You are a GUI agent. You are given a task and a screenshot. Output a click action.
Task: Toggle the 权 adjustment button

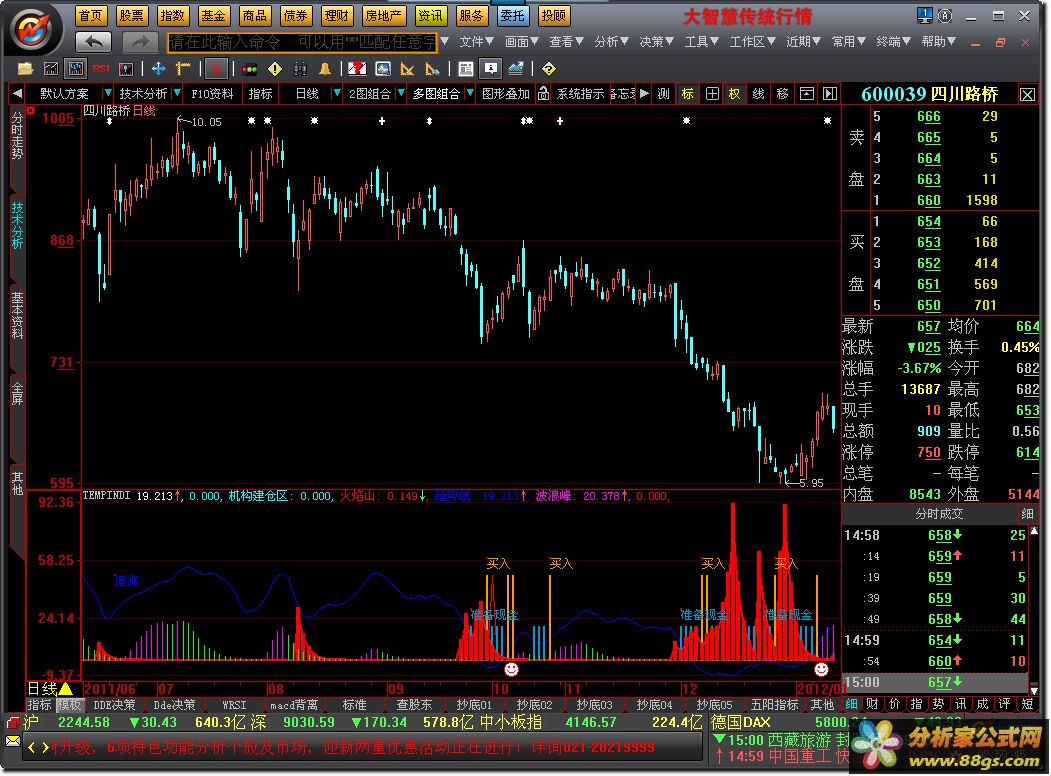coord(735,94)
